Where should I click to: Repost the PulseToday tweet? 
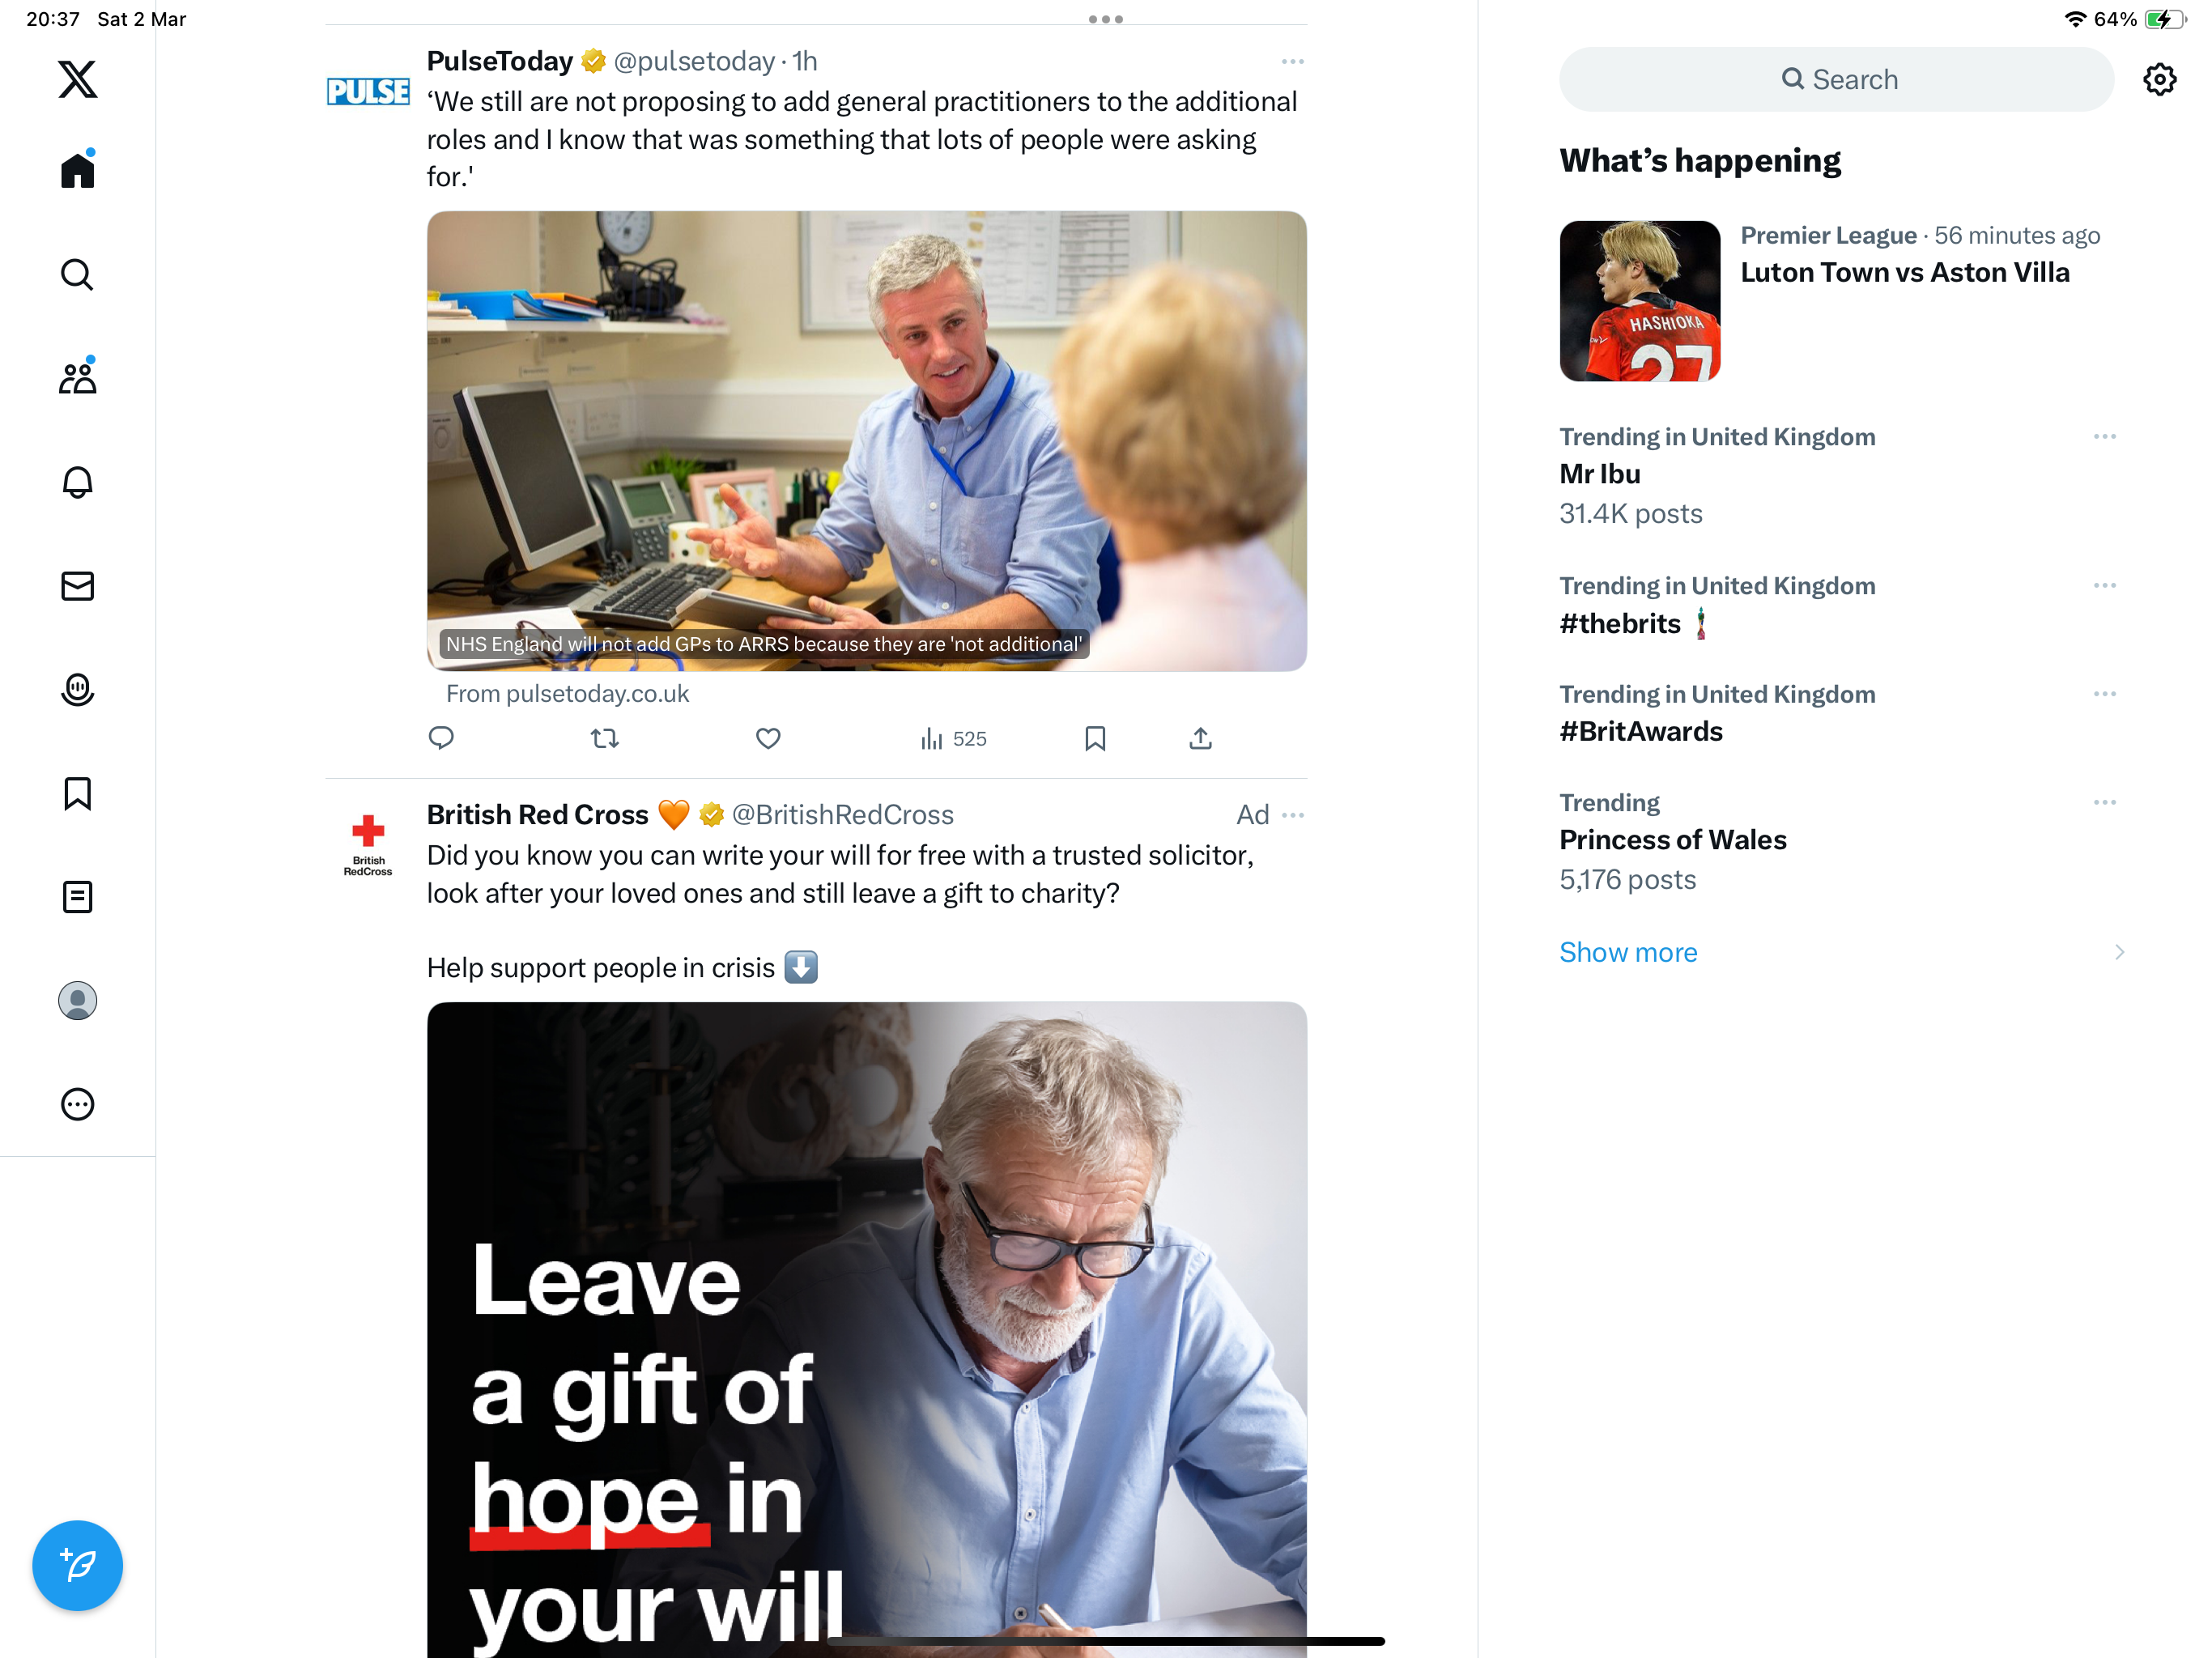604,739
